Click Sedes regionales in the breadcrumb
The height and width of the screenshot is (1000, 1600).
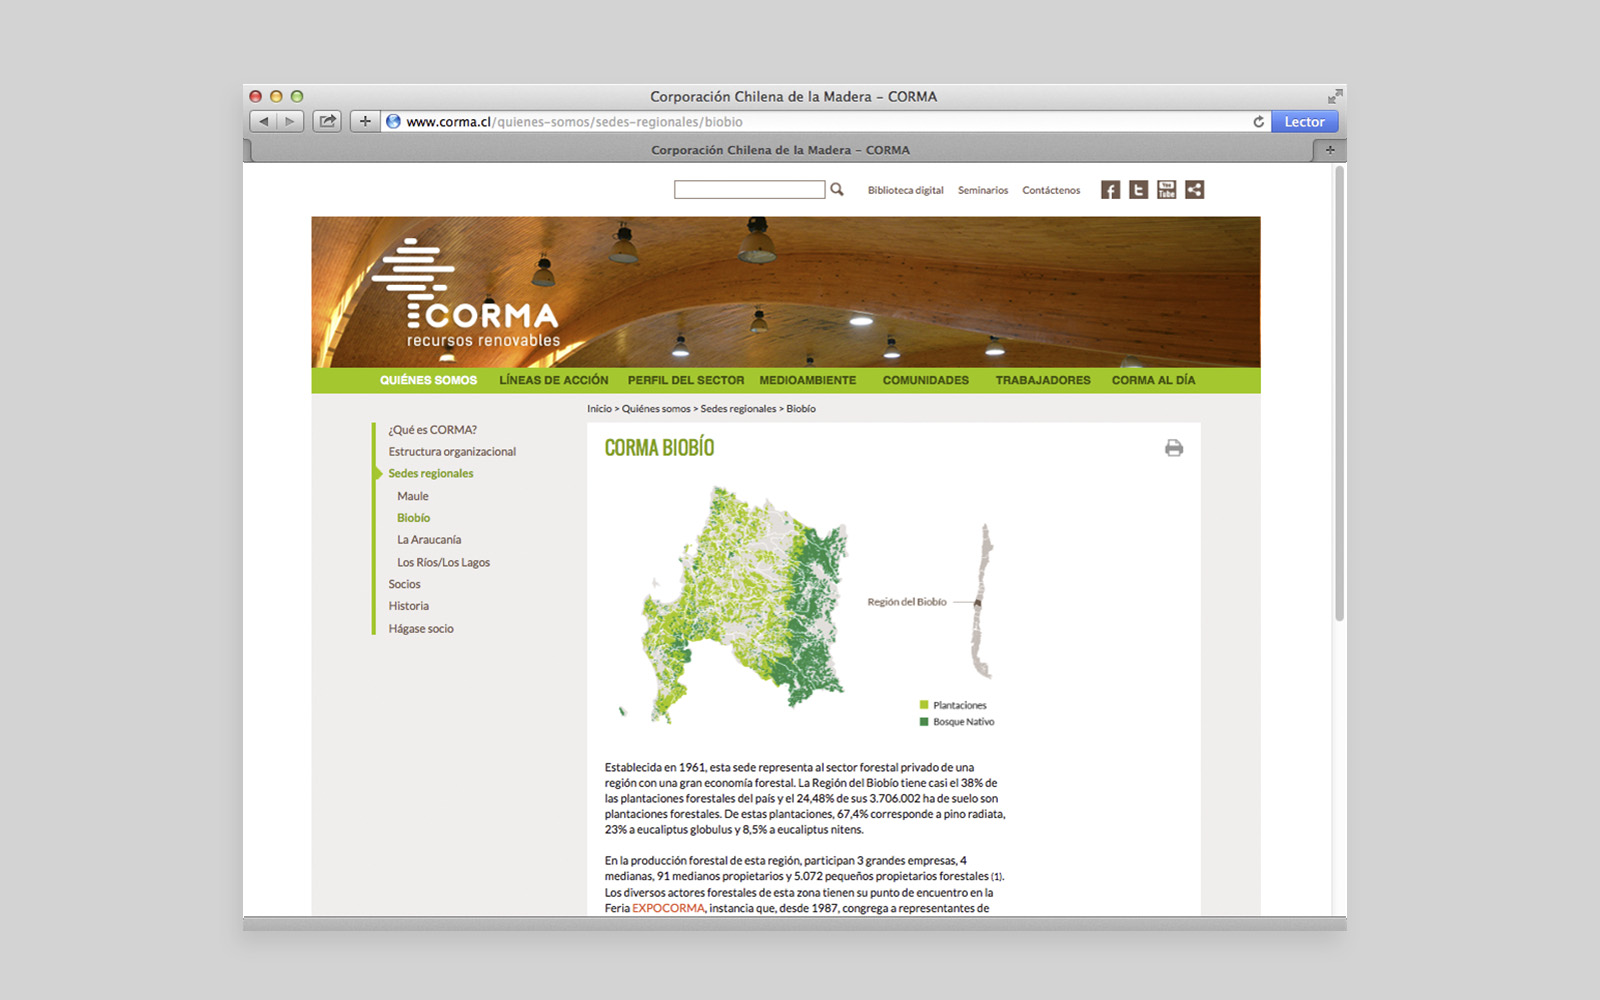(x=738, y=409)
